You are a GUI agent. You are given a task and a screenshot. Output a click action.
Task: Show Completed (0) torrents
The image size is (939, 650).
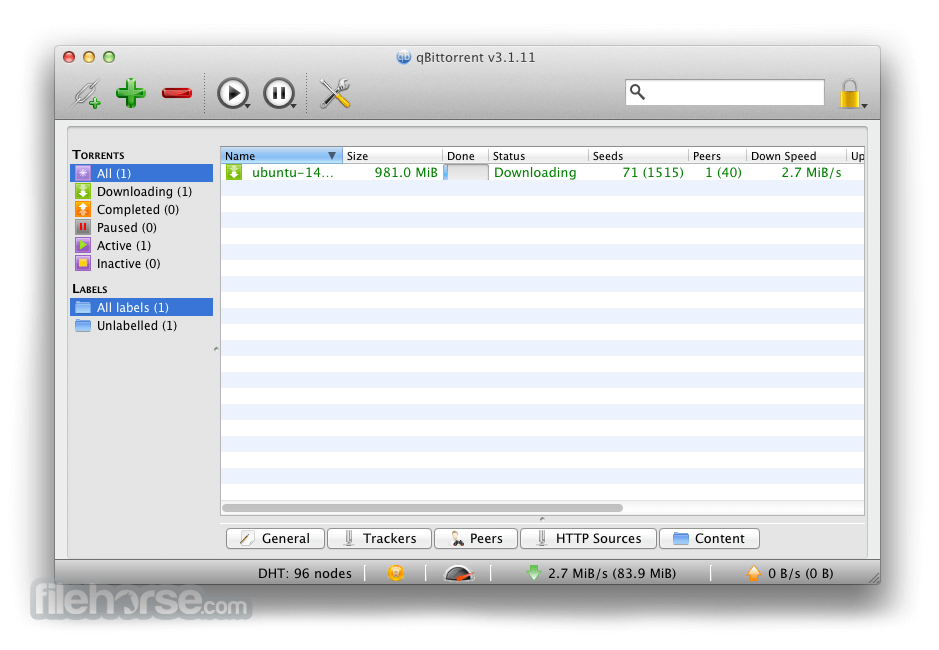[141, 209]
